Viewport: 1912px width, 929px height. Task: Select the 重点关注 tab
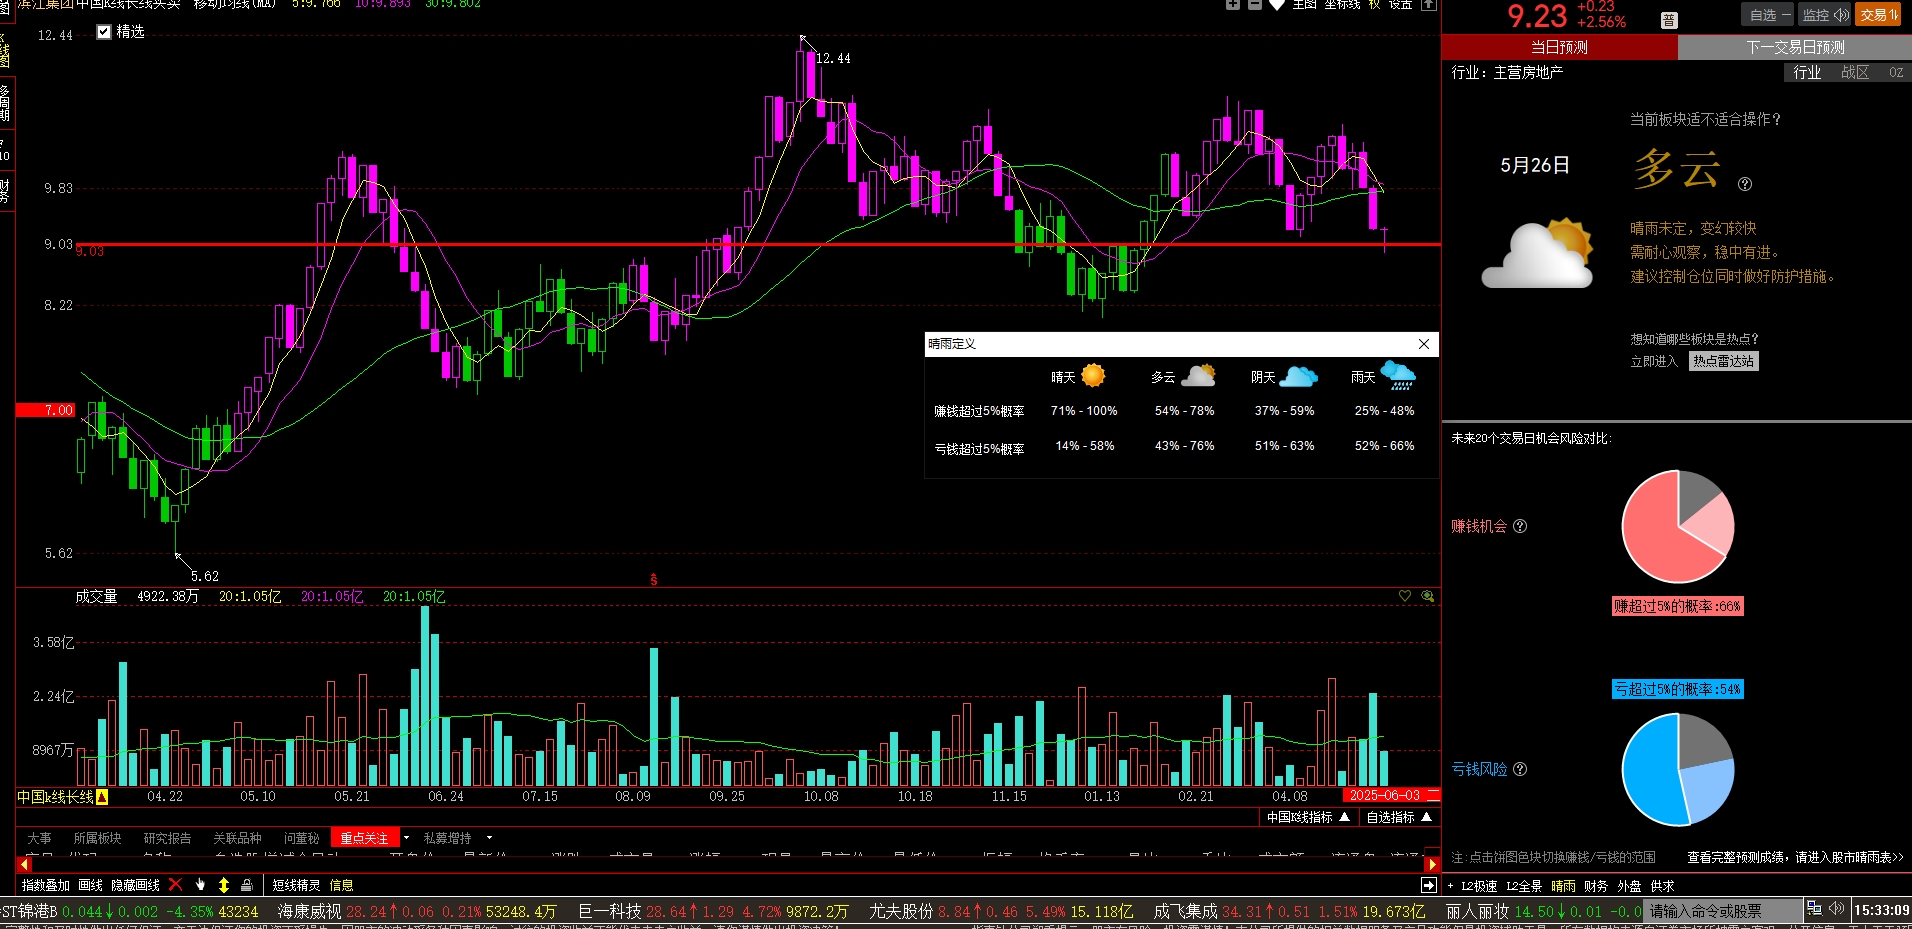(x=364, y=838)
